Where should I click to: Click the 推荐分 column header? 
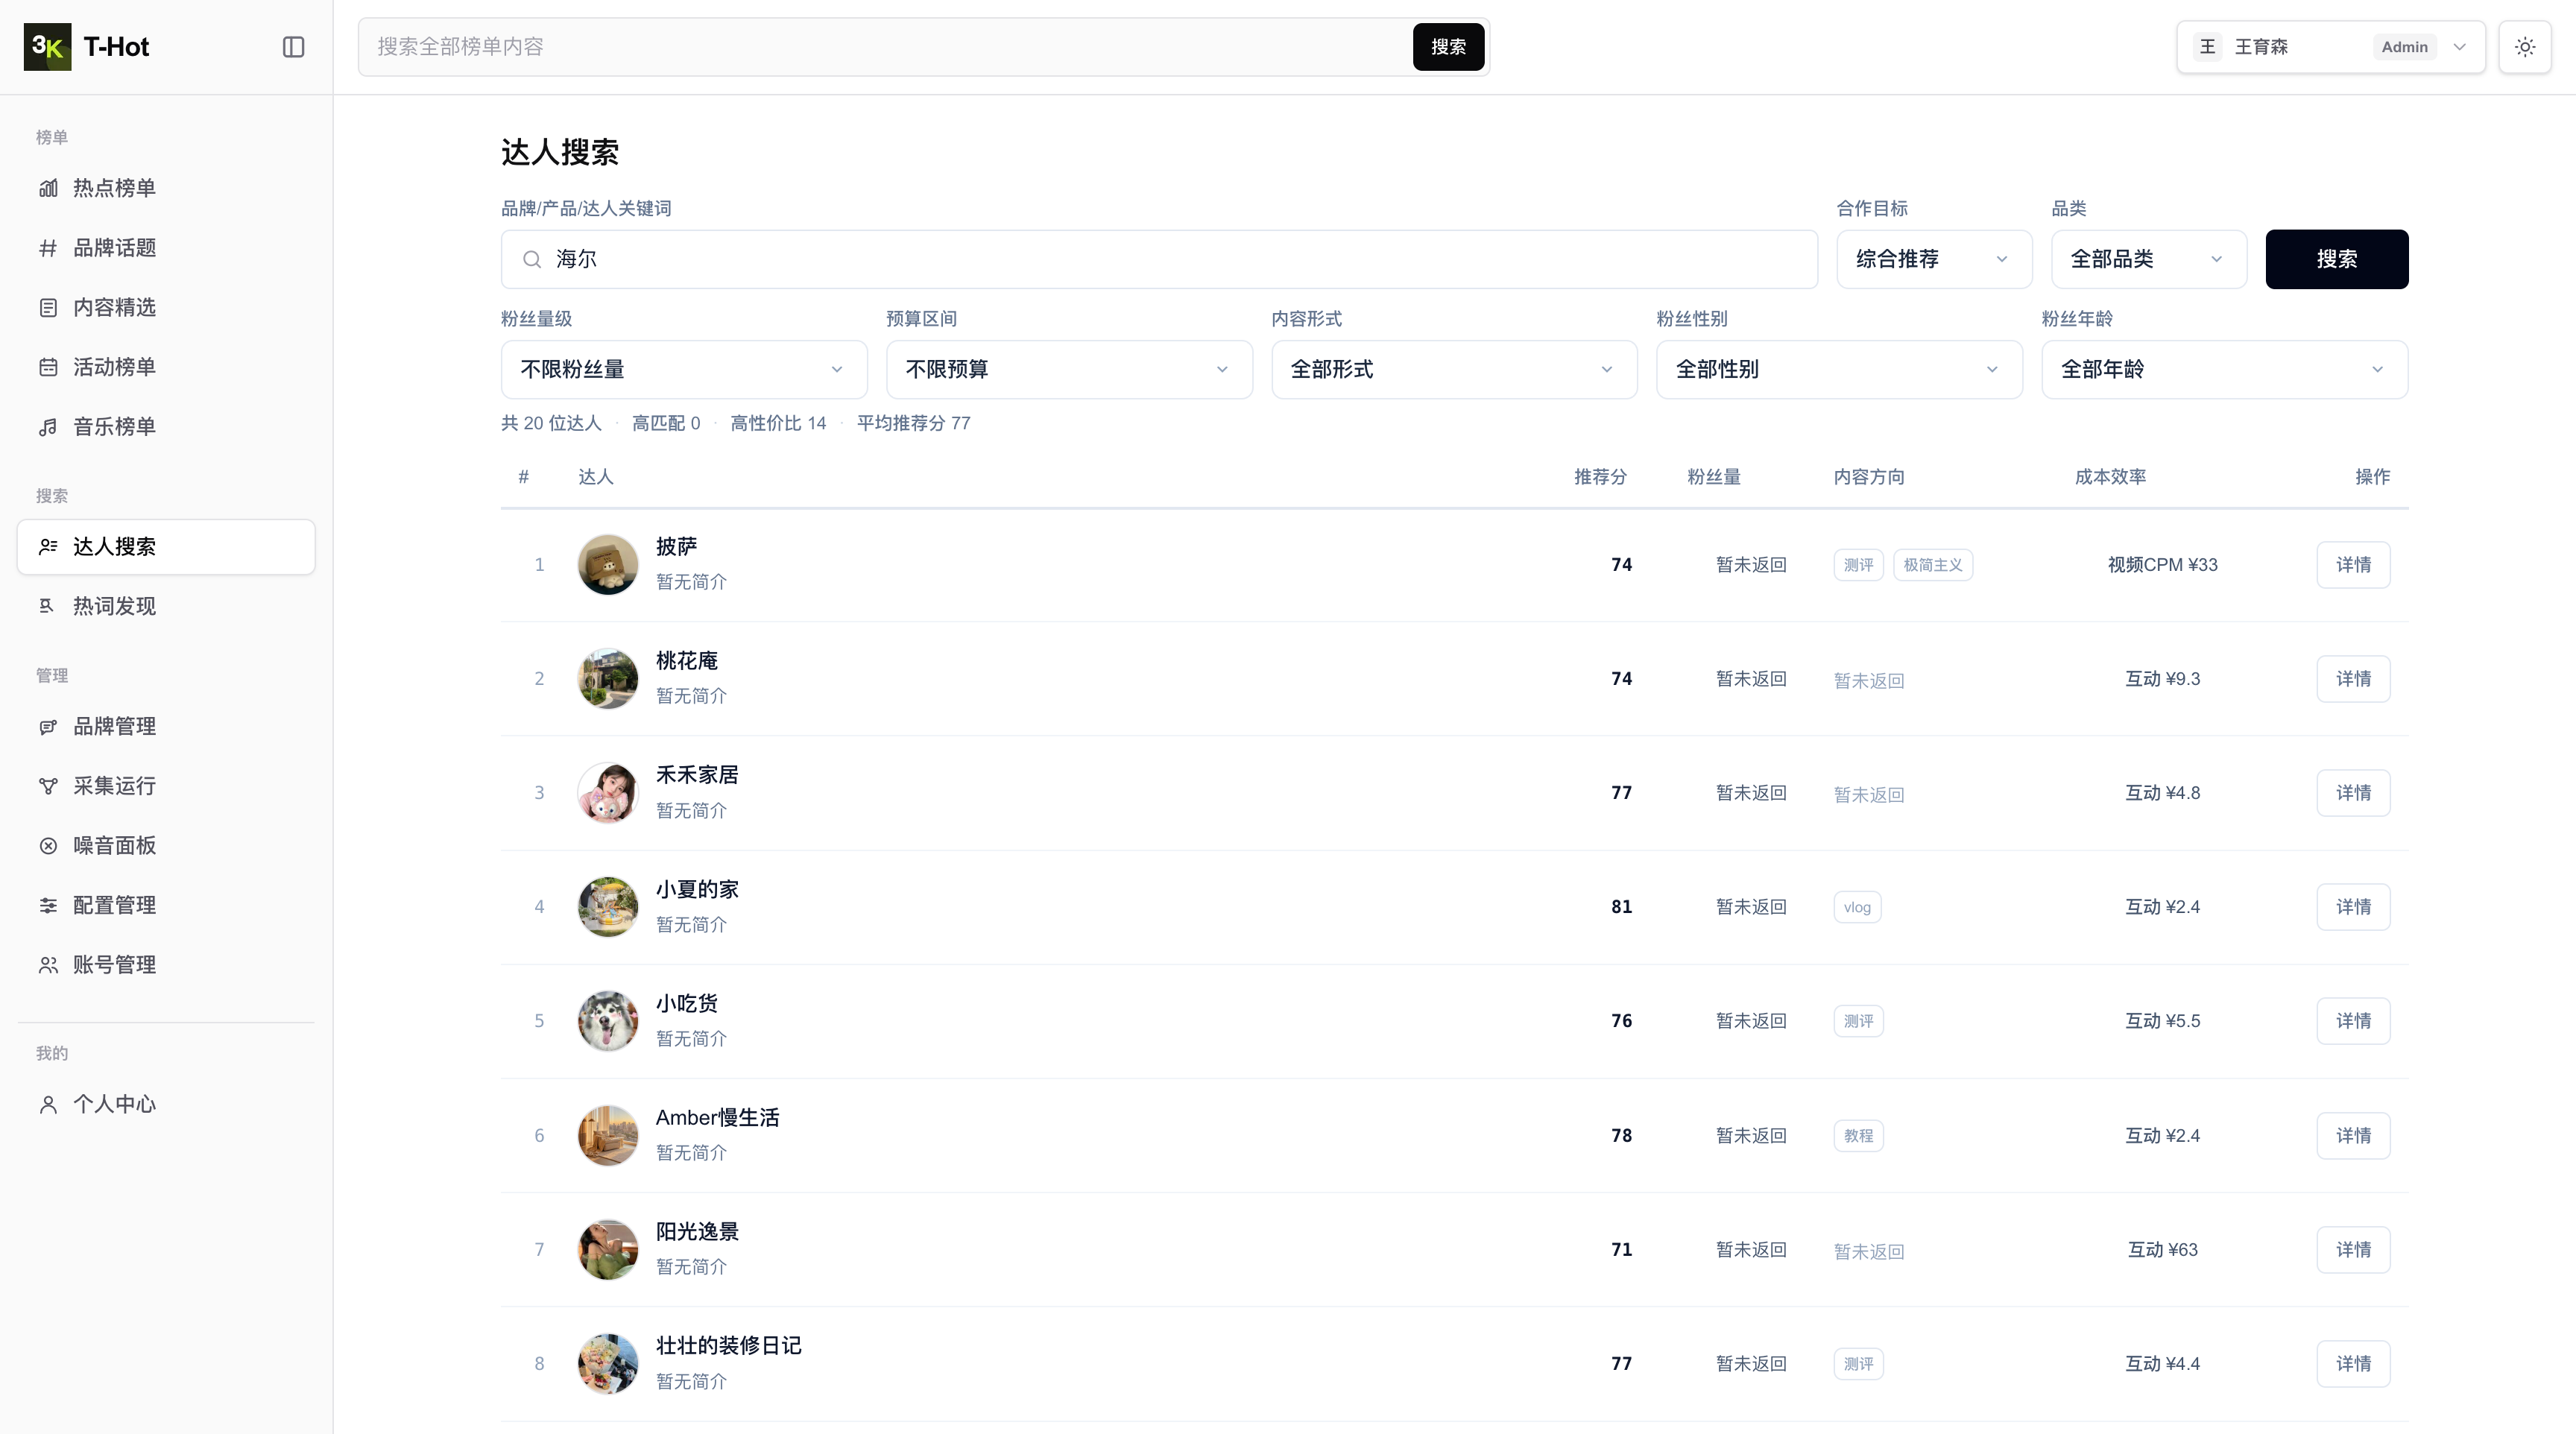[1600, 477]
